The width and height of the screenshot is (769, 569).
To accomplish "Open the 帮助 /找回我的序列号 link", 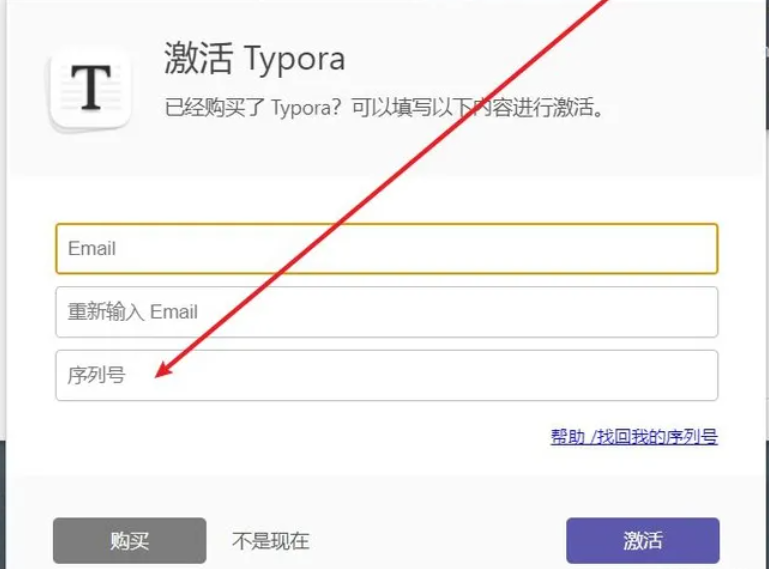I will click(634, 437).
